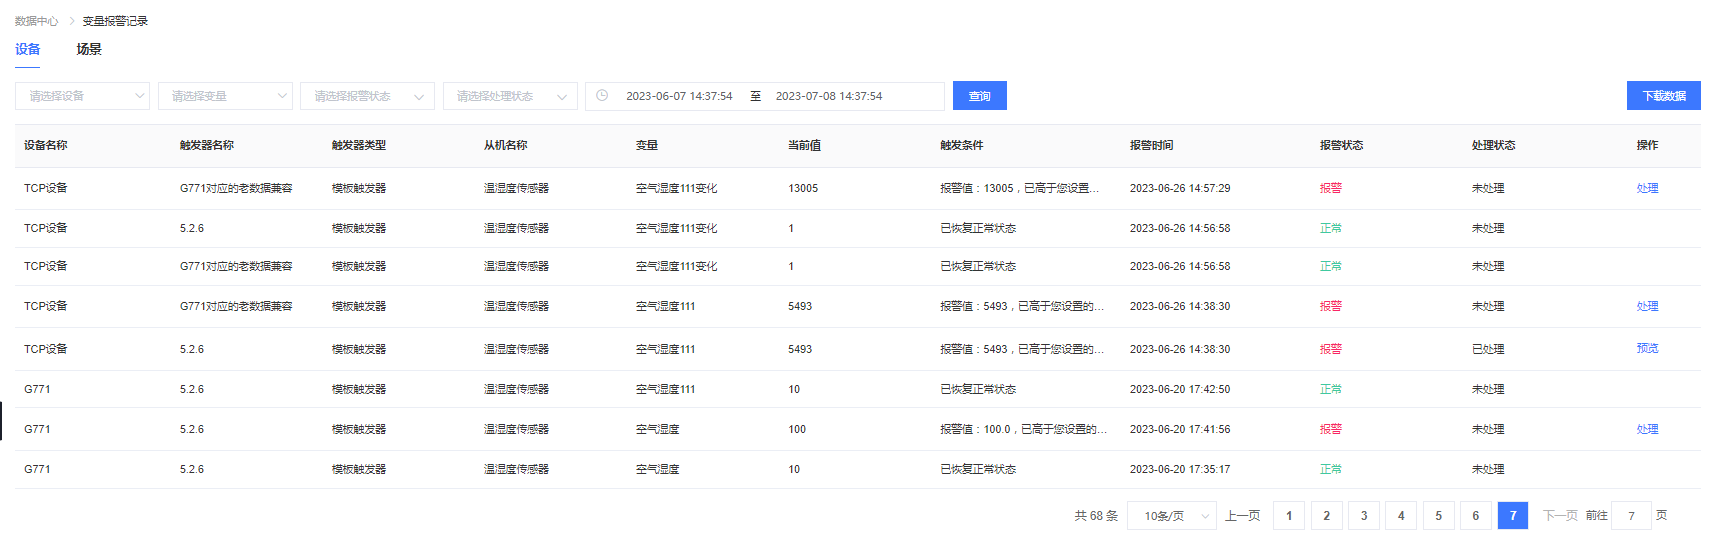Click 上一页 previous page button
Image resolution: width=1712 pixels, height=548 pixels.
tap(1242, 516)
